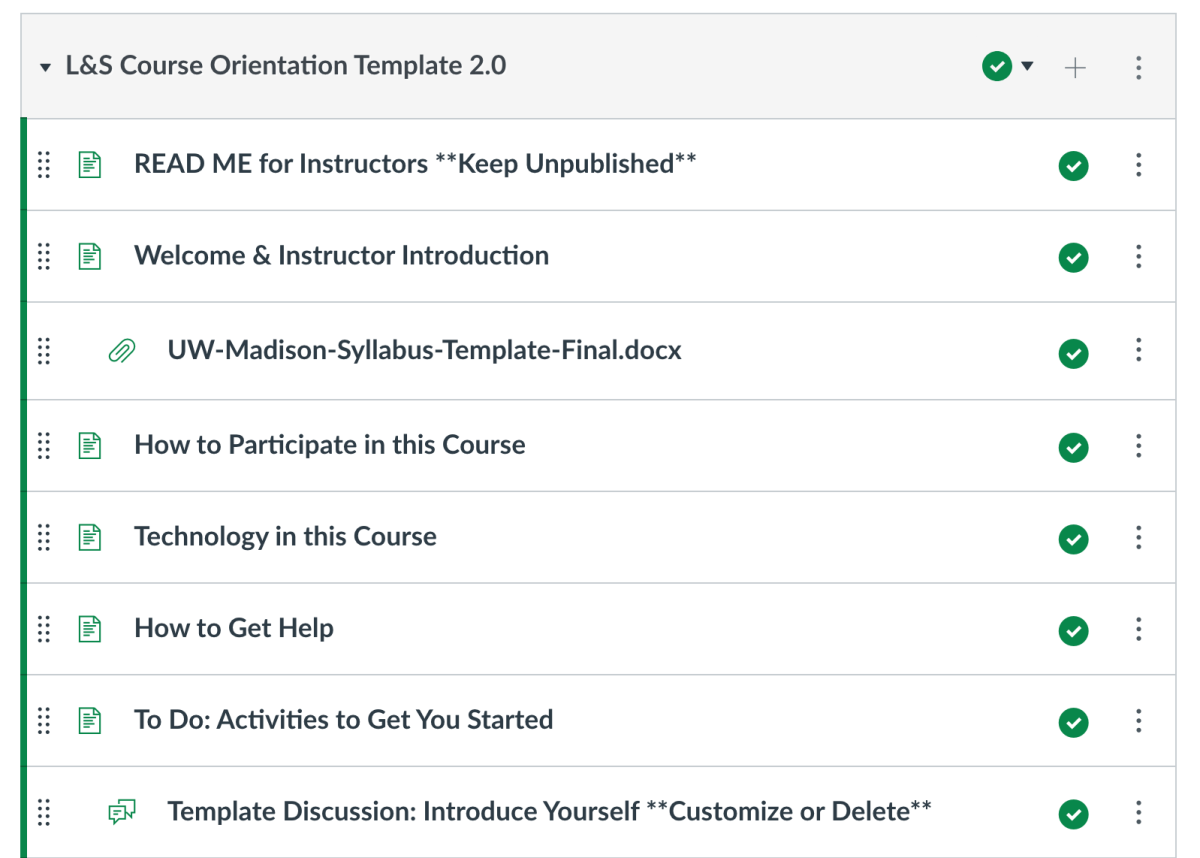Viewport: 1200px width, 858px height.
Task: Open the options kebab menu for Technology in this Course
Action: pos(1139,538)
